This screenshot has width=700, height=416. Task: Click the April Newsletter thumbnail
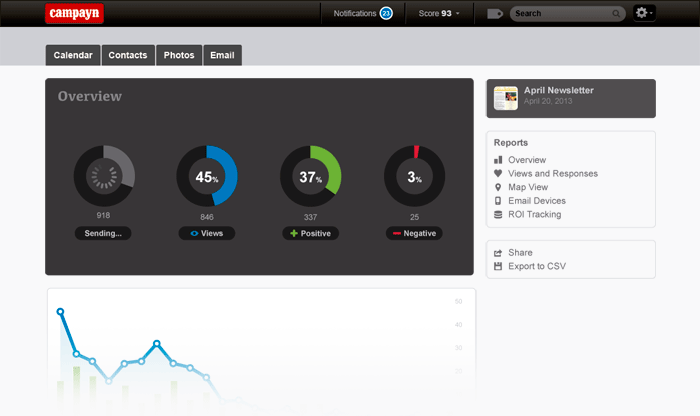click(506, 98)
